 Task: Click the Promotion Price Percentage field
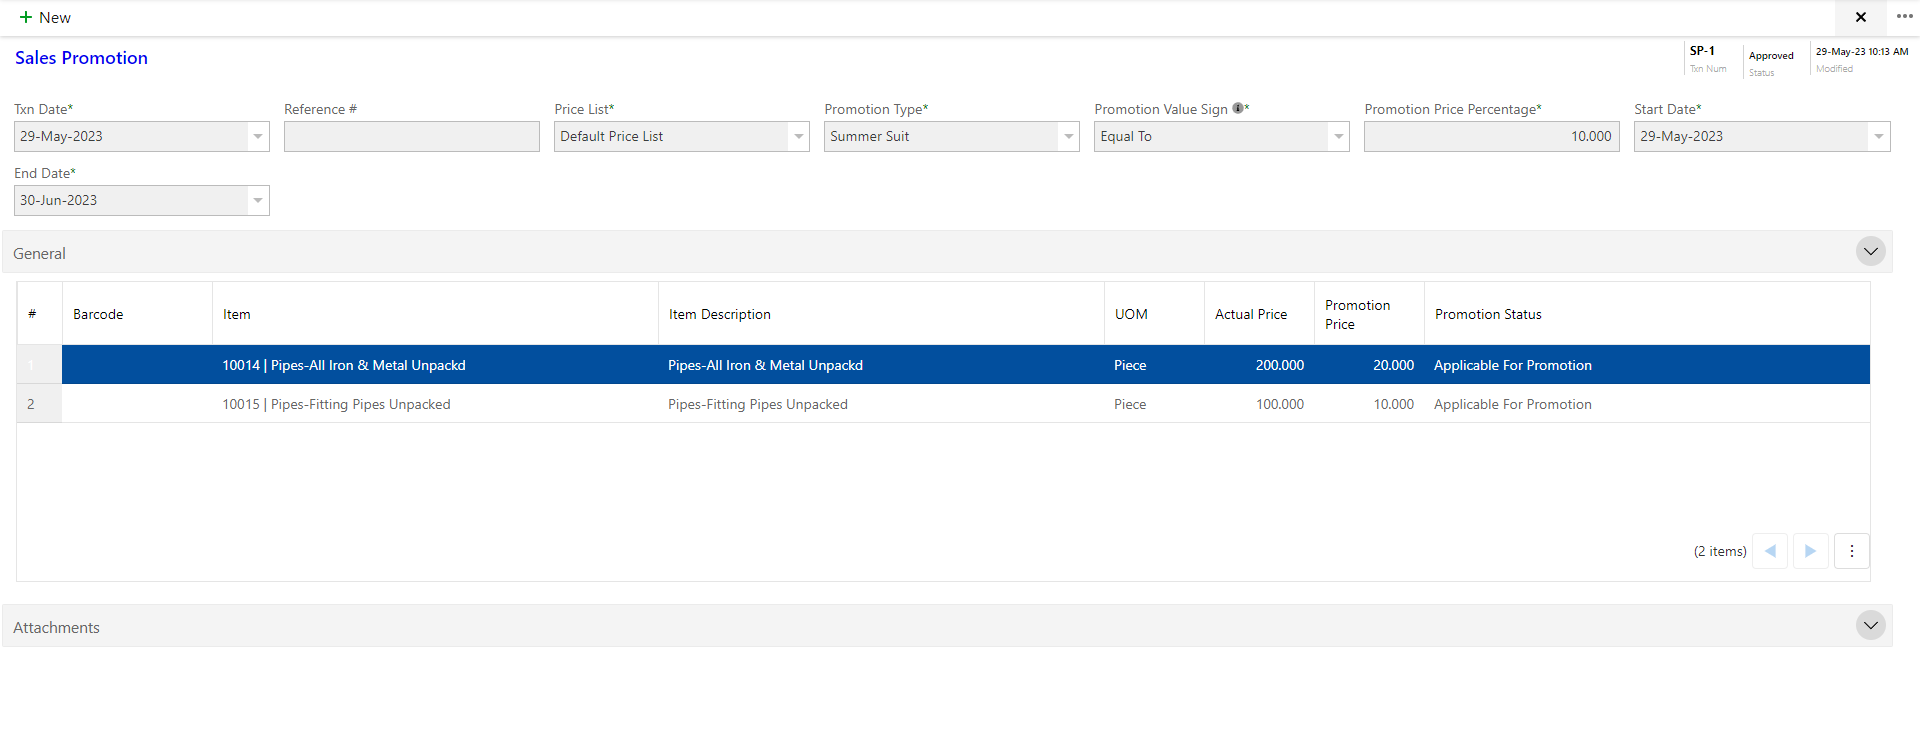(x=1490, y=137)
